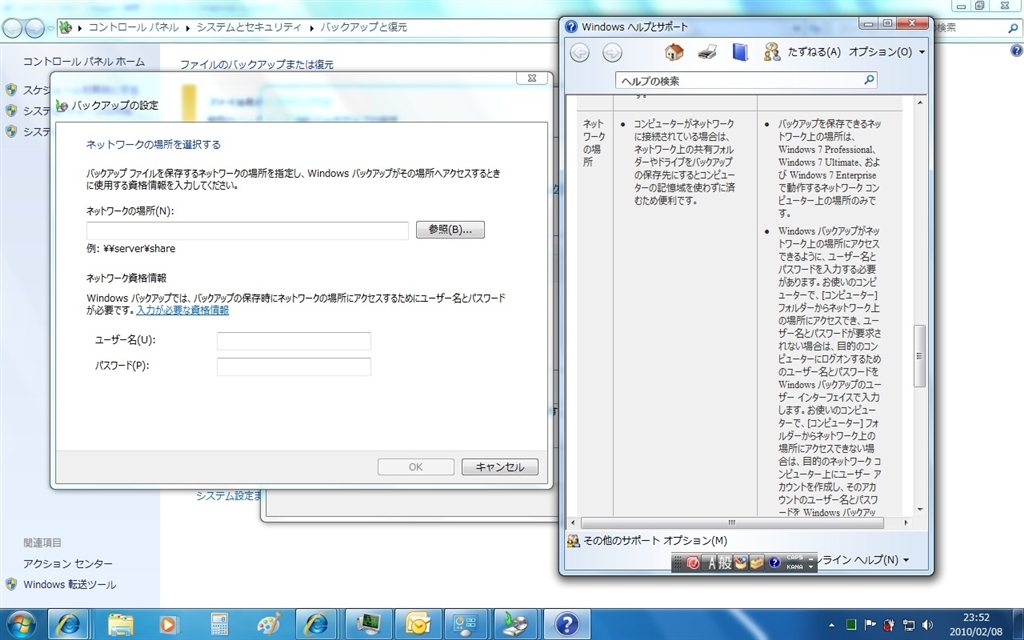This screenshot has height=640, width=1024.
Task: Go back in Help window
Action: (579, 53)
